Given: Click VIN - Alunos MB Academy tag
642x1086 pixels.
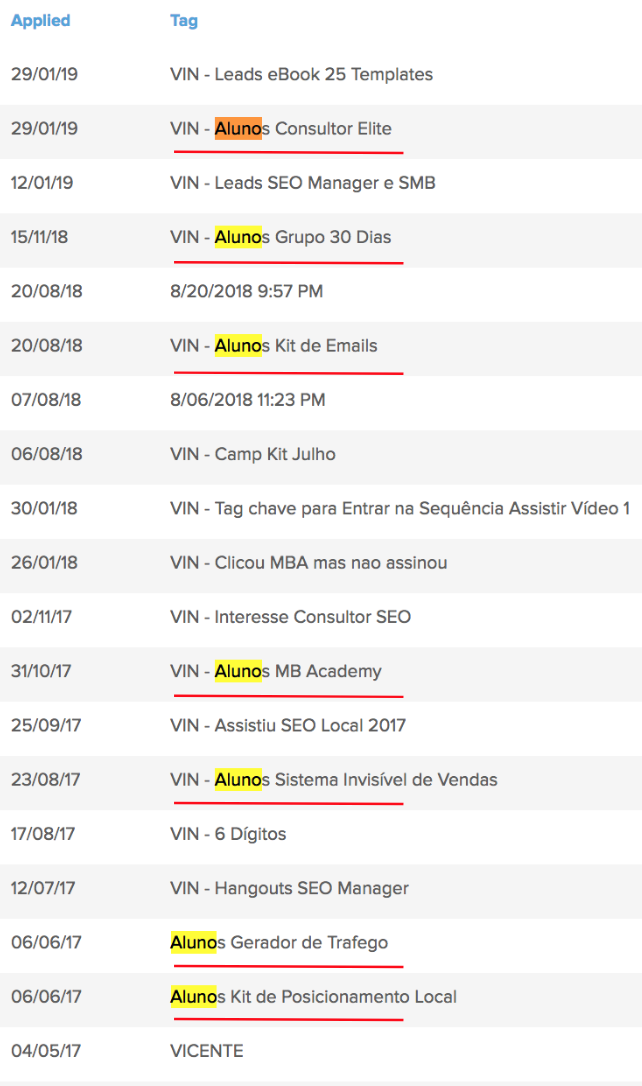Looking at the screenshot, I should click(276, 671).
